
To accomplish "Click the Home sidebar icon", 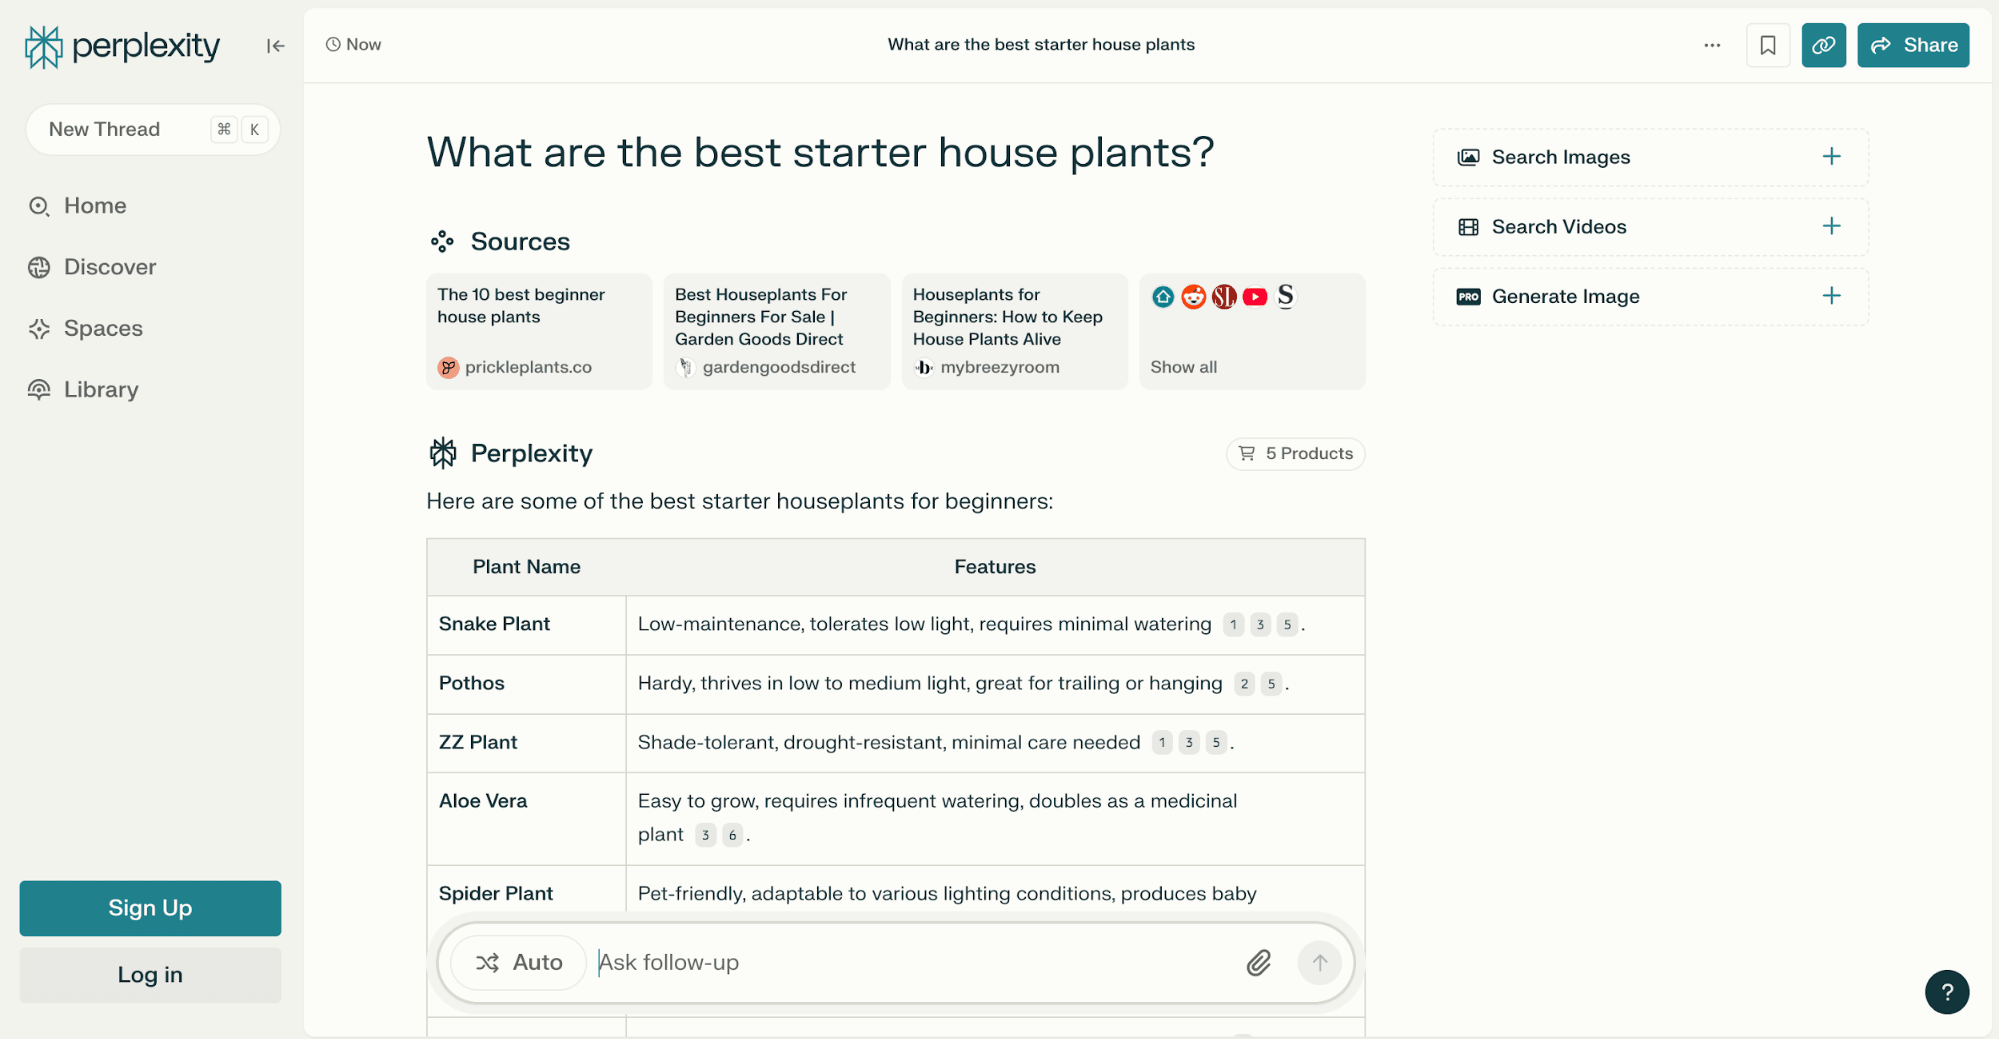I will pyautogui.click(x=39, y=206).
